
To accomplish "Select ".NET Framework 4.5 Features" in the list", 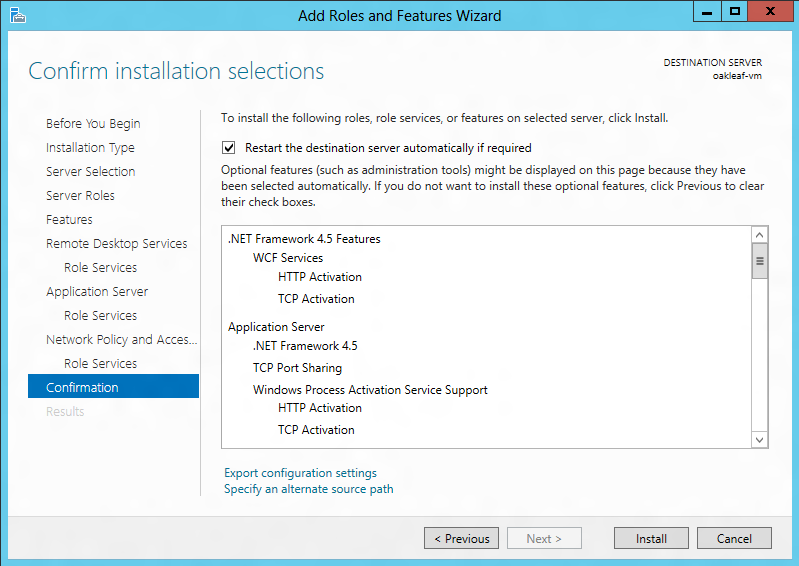I will [x=304, y=239].
